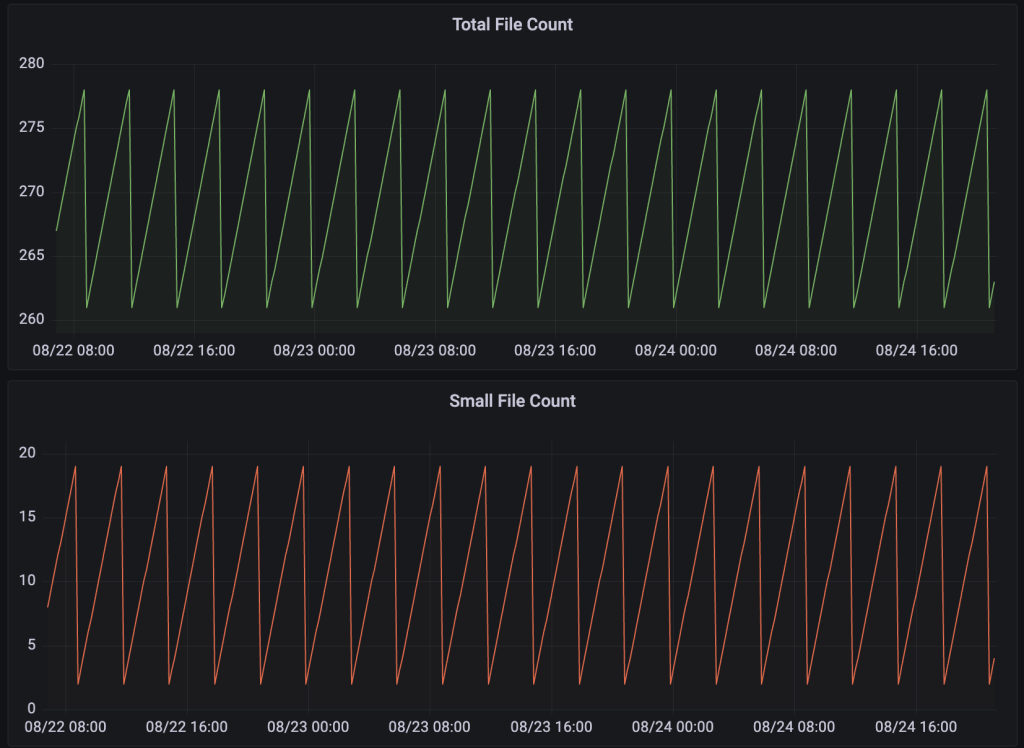Screen dimensions: 1024x748
Task: Click the starting point of the green line
Action: [56, 230]
